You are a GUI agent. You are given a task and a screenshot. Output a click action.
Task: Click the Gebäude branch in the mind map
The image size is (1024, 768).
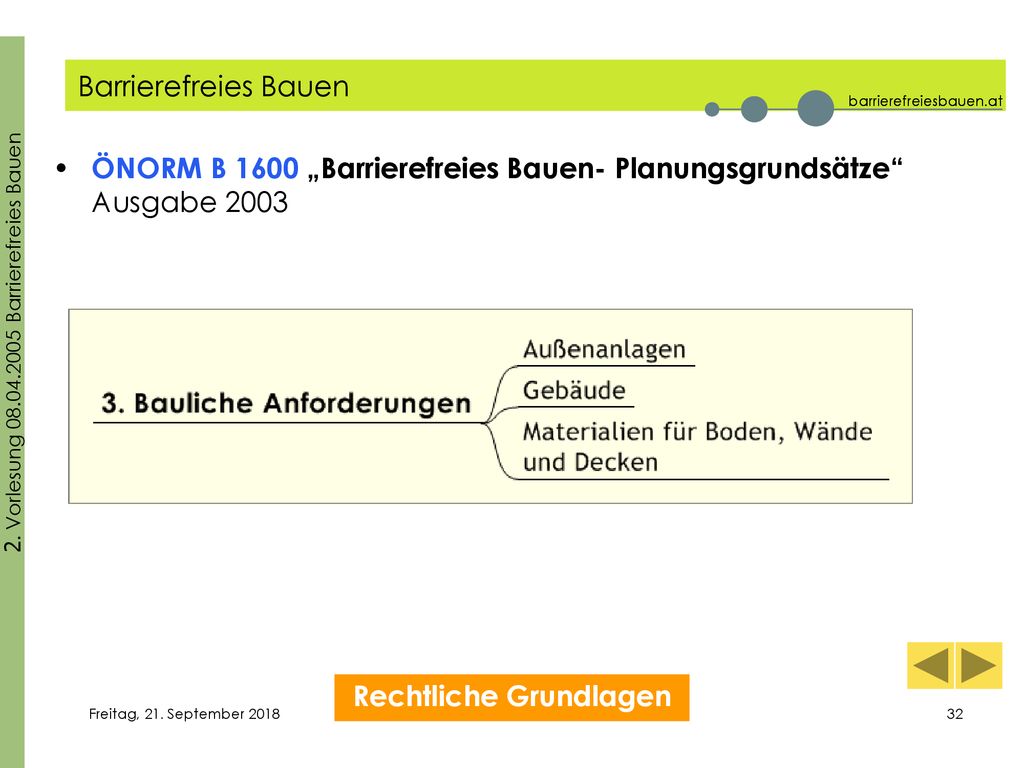coord(574,391)
